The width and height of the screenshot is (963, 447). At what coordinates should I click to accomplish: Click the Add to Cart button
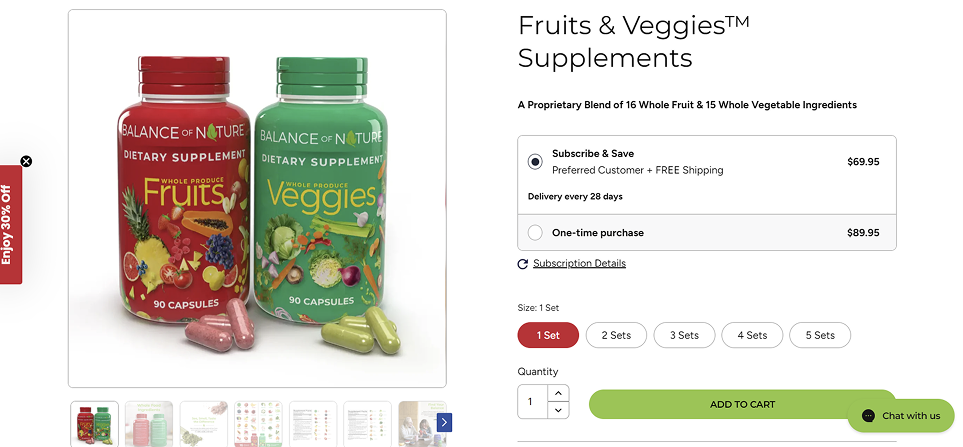[742, 404]
